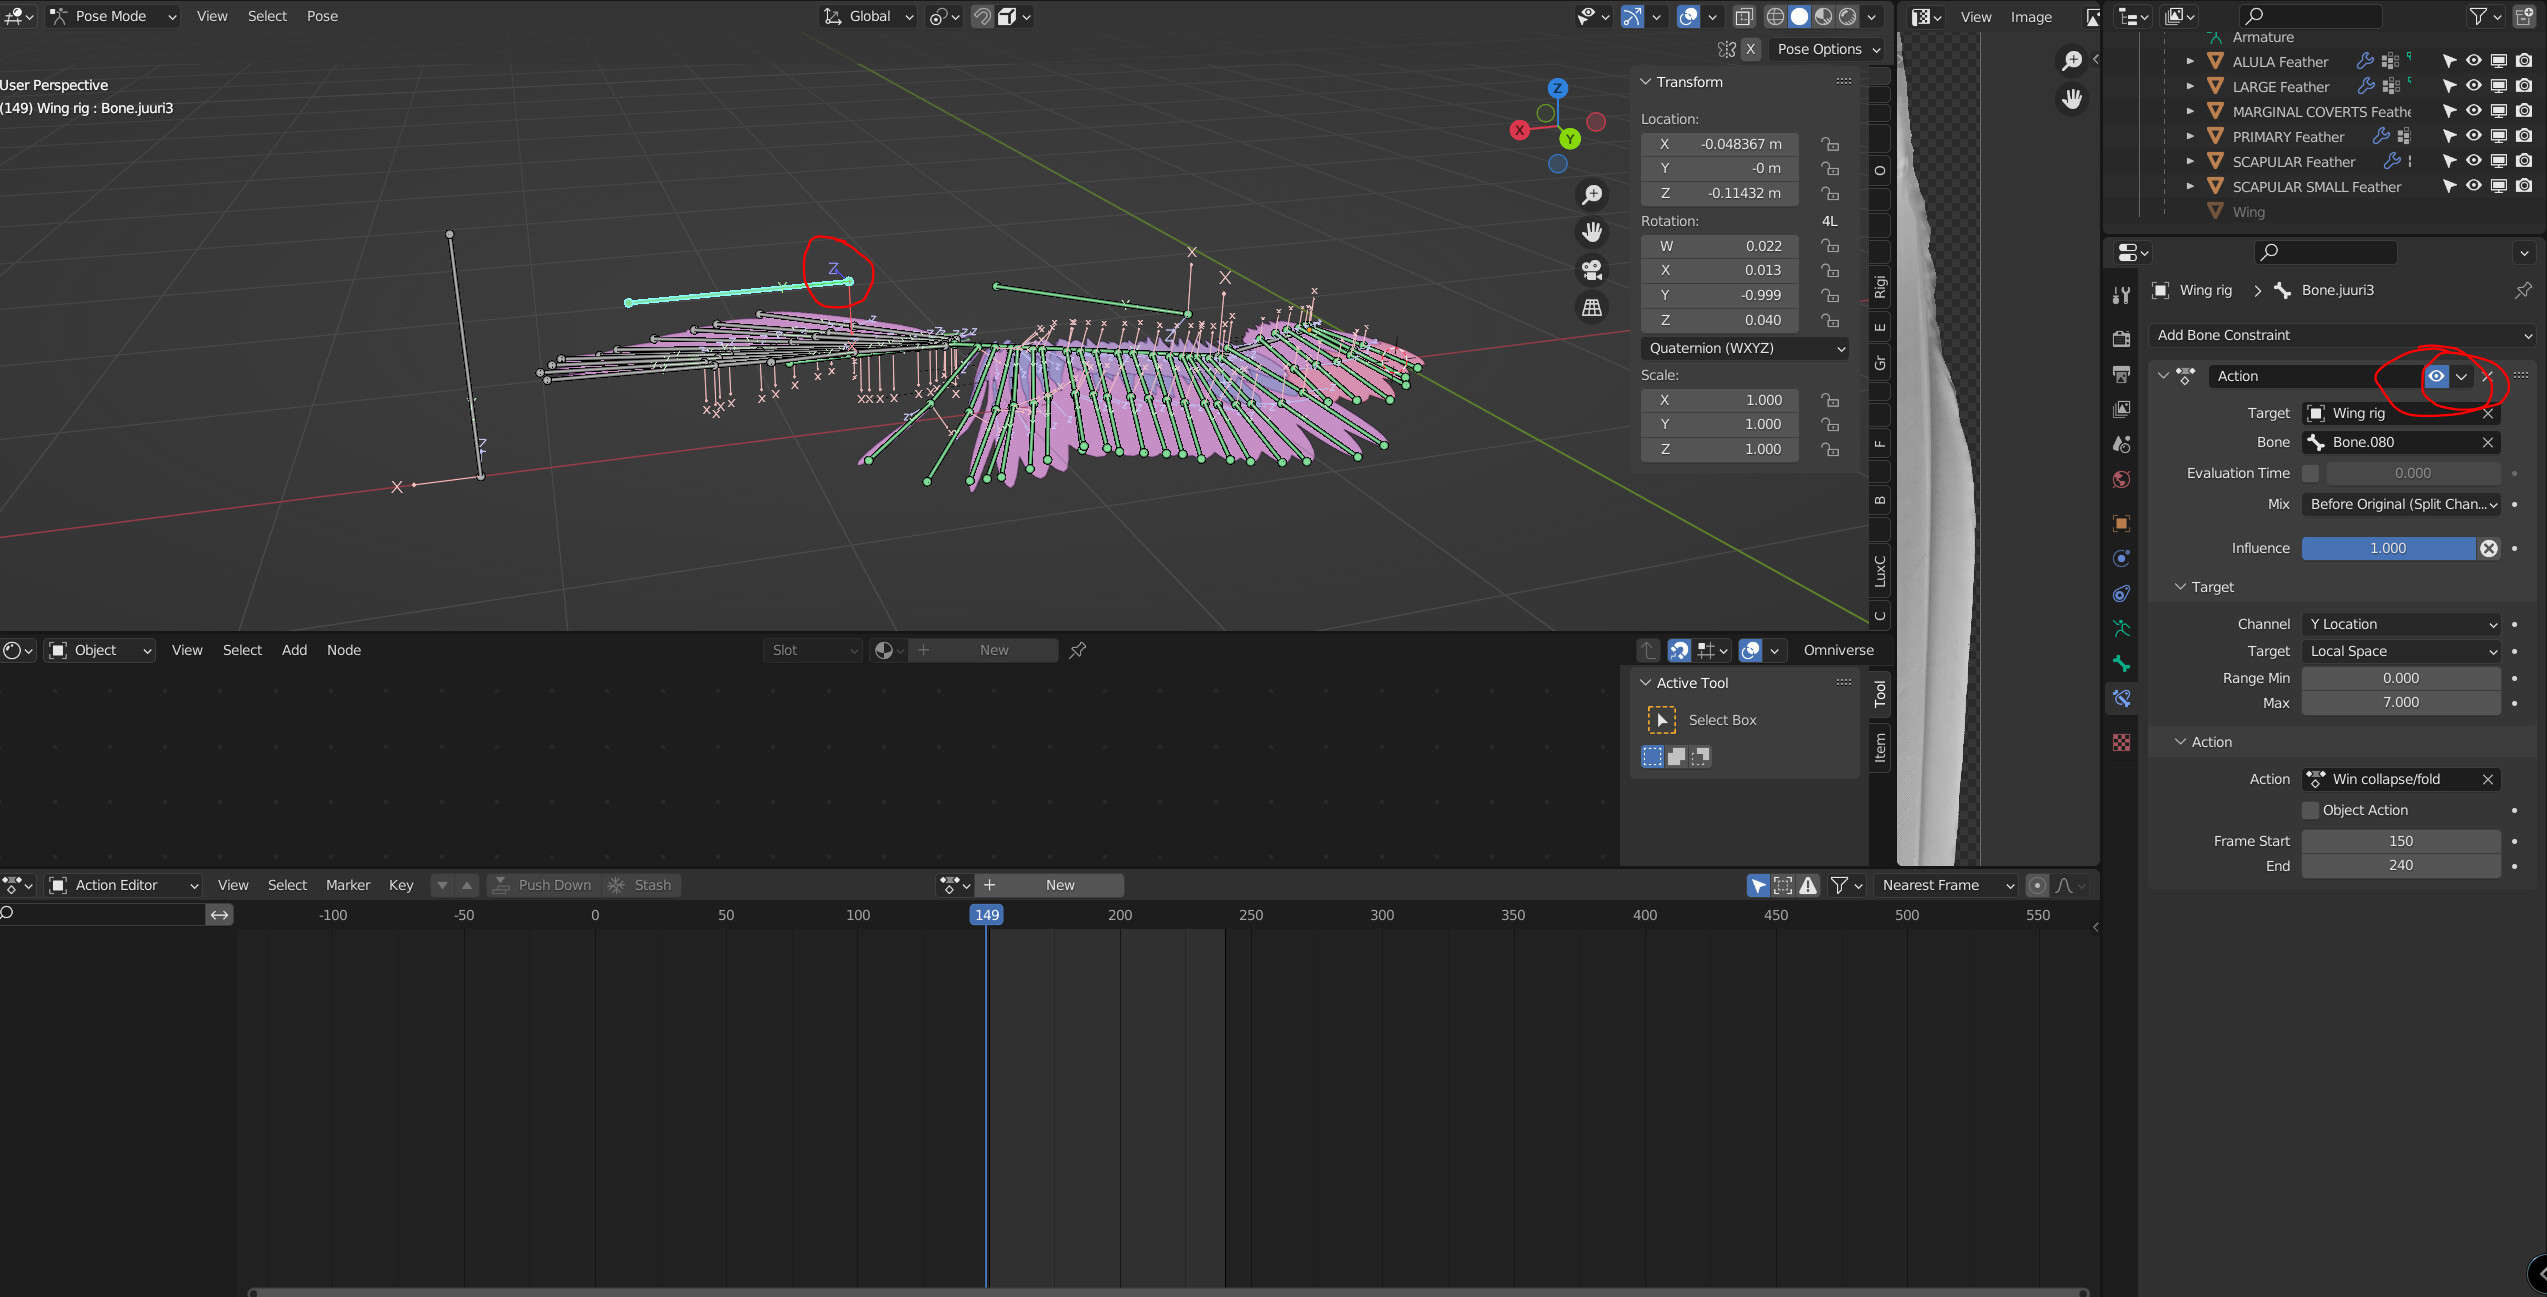Open the Pose menu in the viewport header
This screenshot has height=1297, width=2547.
(x=322, y=16)
